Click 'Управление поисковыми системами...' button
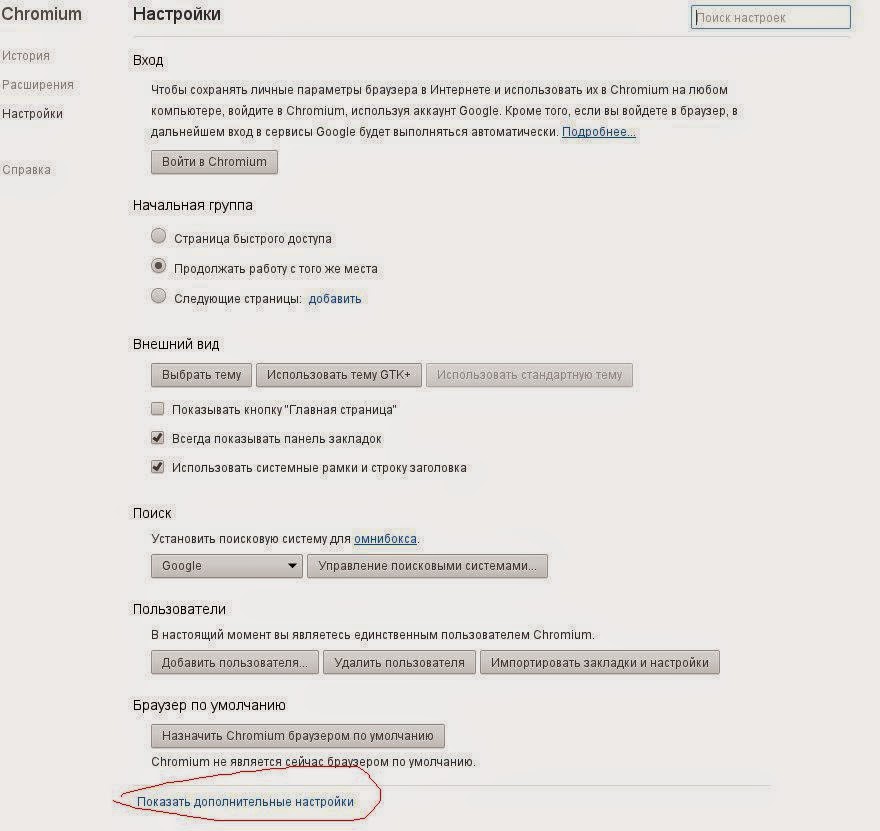The image size is (880, 831). click(x=427, y=566)
